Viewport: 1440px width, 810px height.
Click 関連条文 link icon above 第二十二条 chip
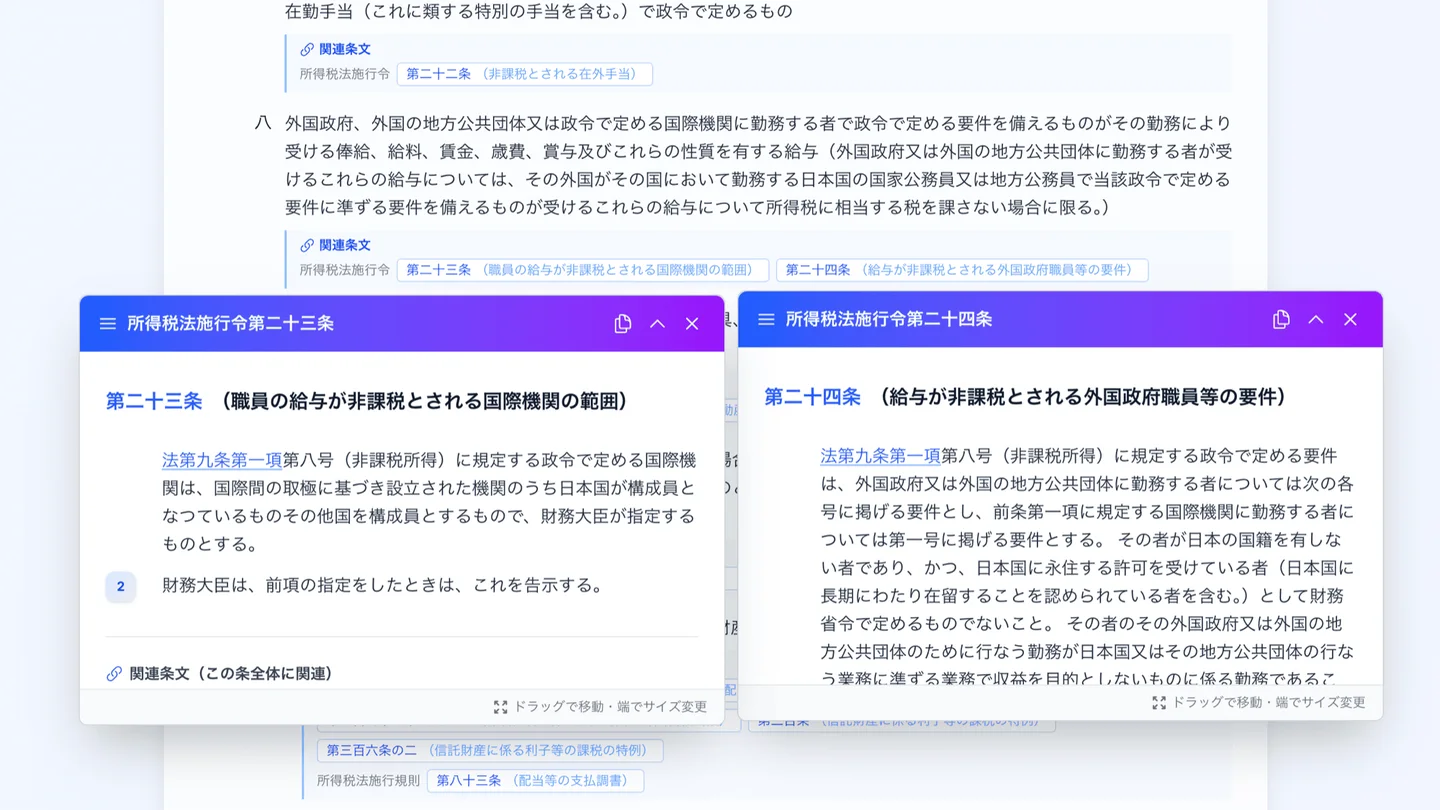pyautogui.click(x=307, y=49)
